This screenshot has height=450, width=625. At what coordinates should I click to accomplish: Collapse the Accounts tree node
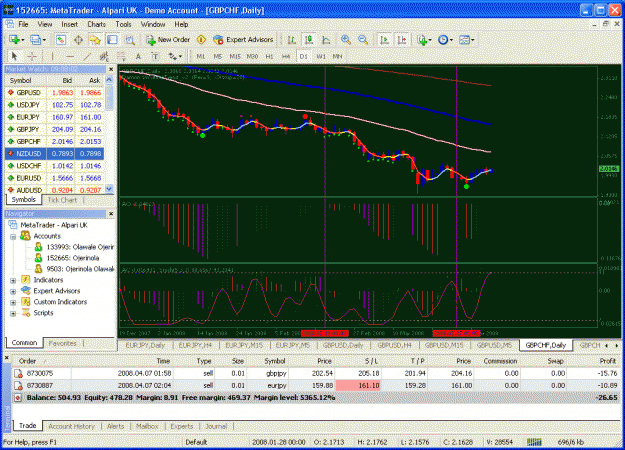tap(13, 236)
